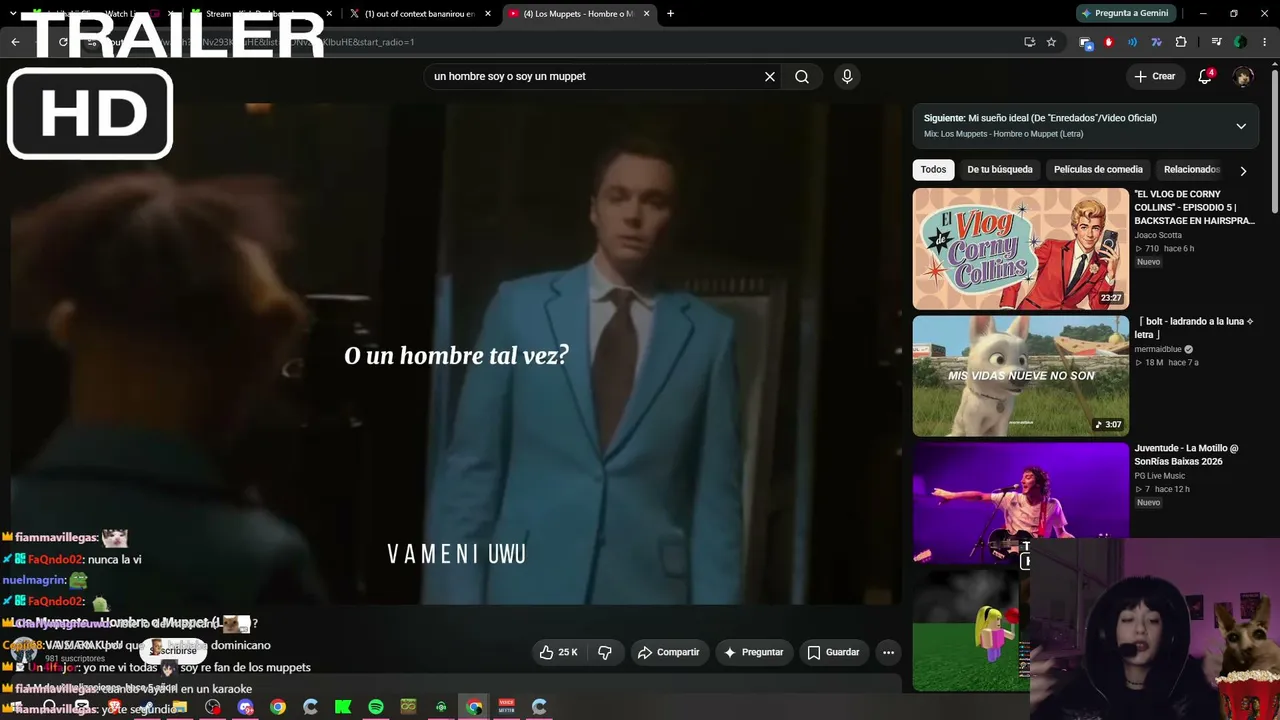Close the Los Muppets YouTube tab
Screen dimensions: 1280x720
click(x=647, y=14)
